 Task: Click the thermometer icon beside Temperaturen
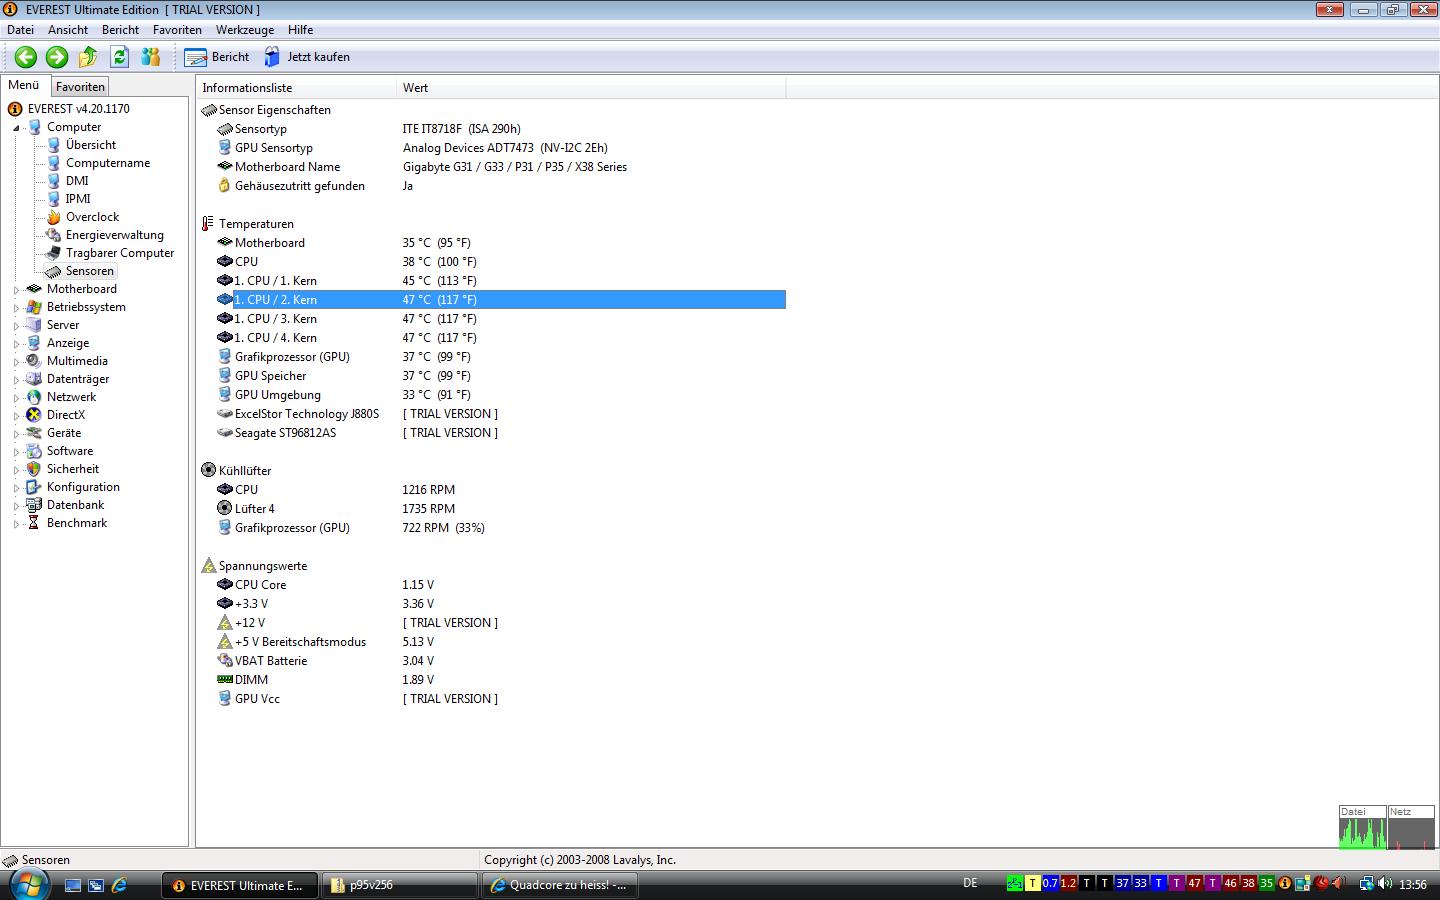click(208, 224)
